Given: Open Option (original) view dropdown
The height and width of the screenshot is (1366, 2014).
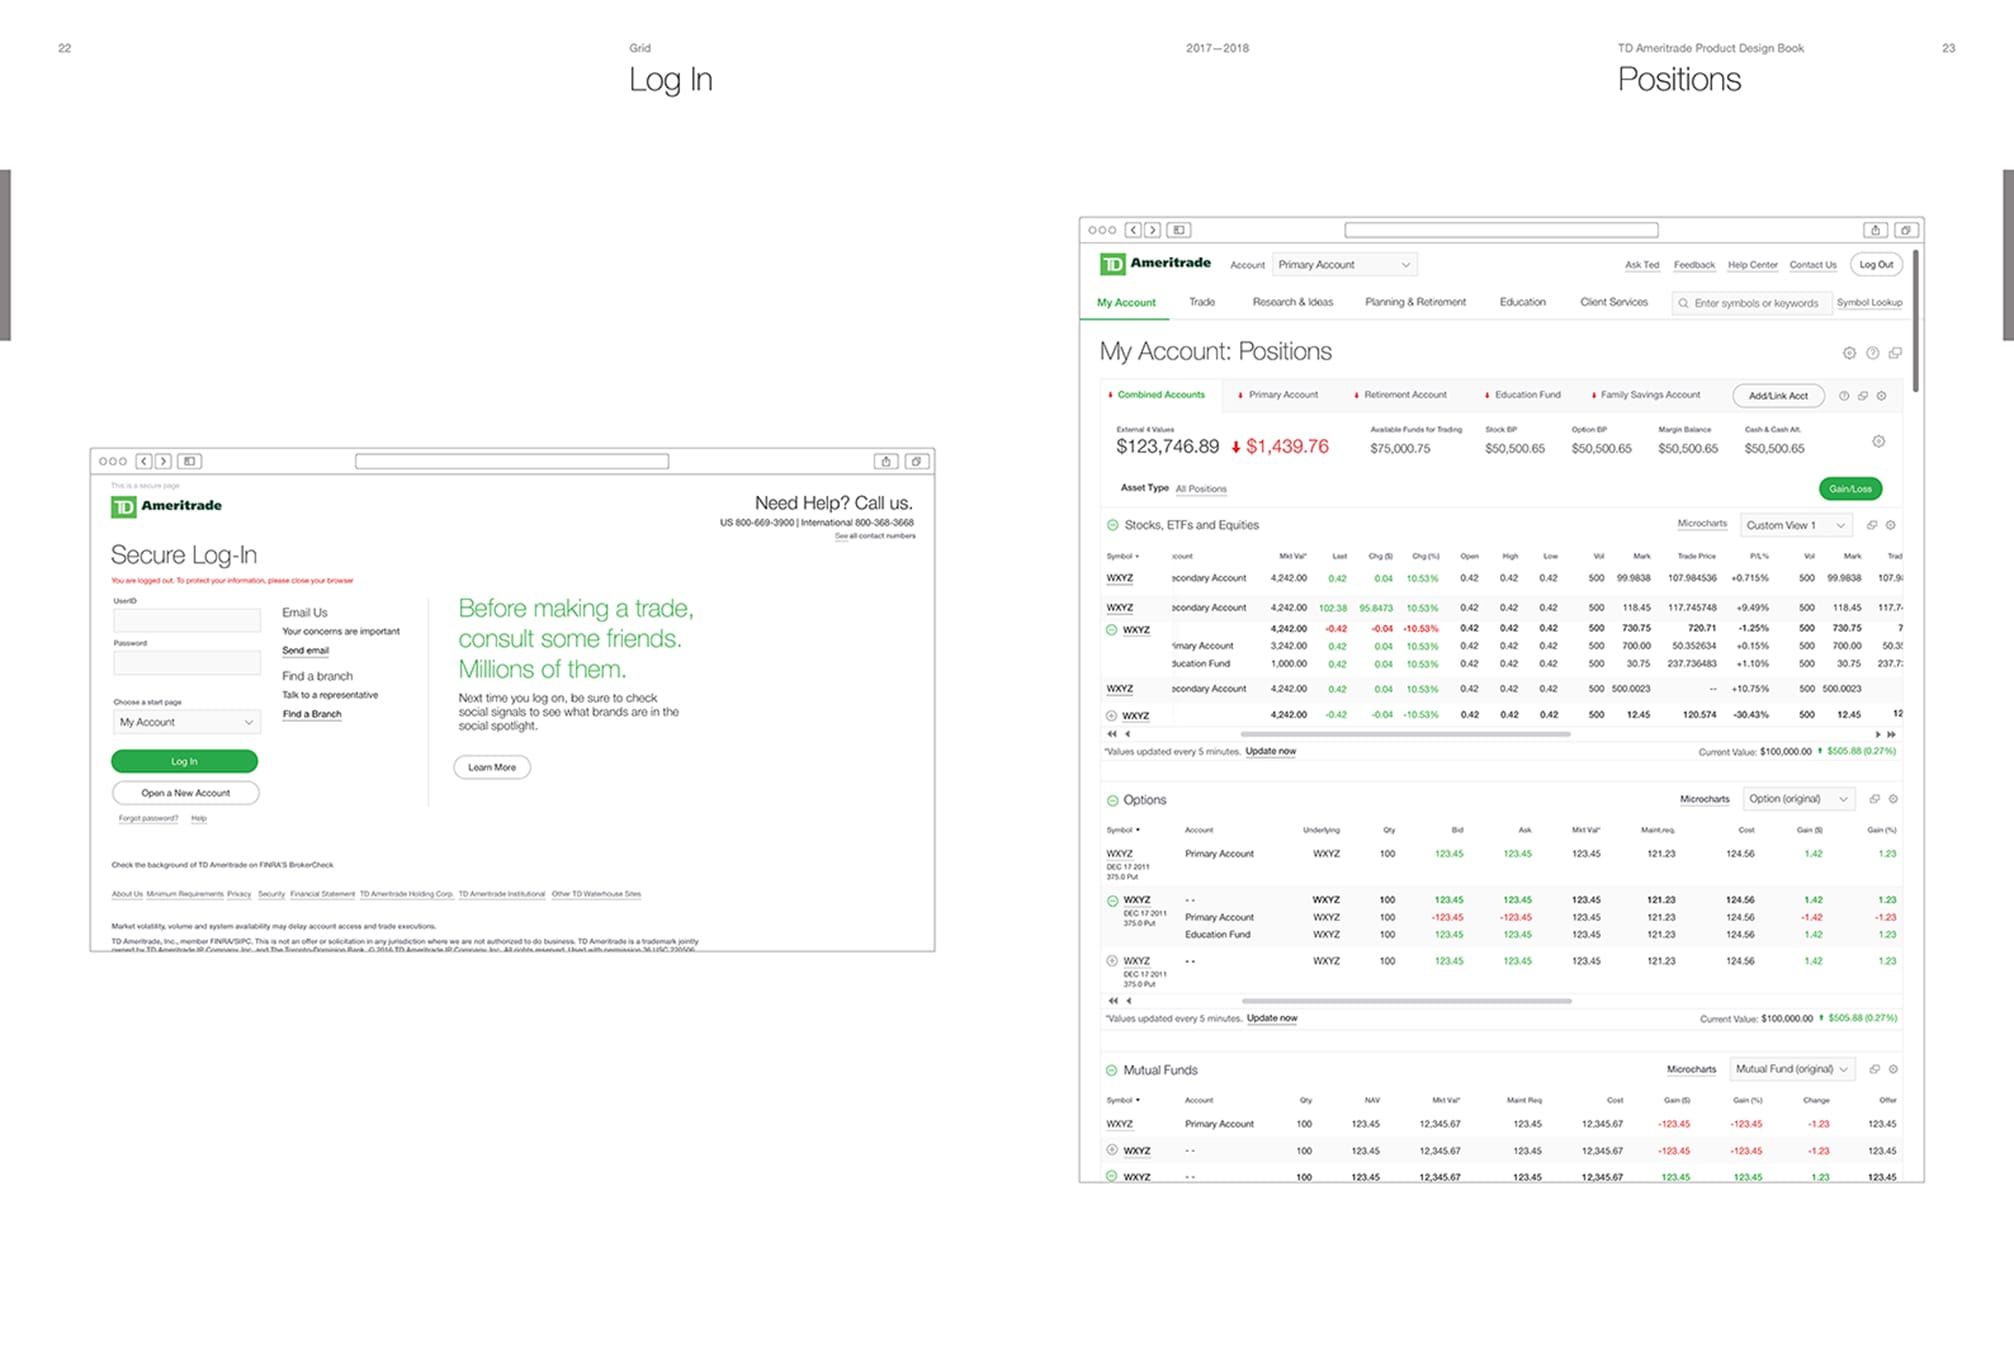Looking at the screenshot, I should (x=1798, y=799).
